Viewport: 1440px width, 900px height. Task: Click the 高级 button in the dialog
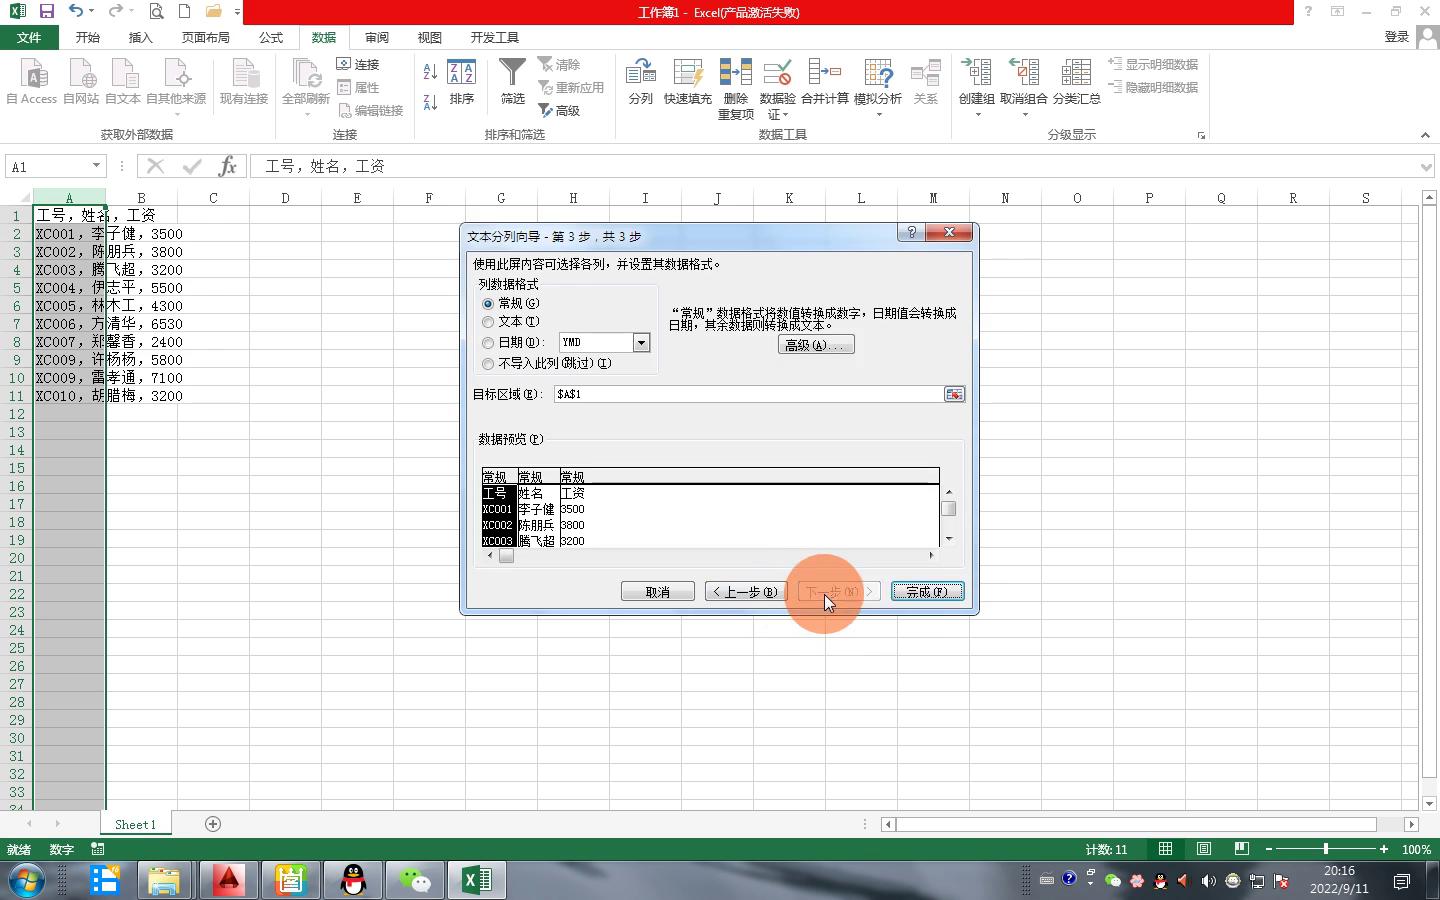pos(816,345)
